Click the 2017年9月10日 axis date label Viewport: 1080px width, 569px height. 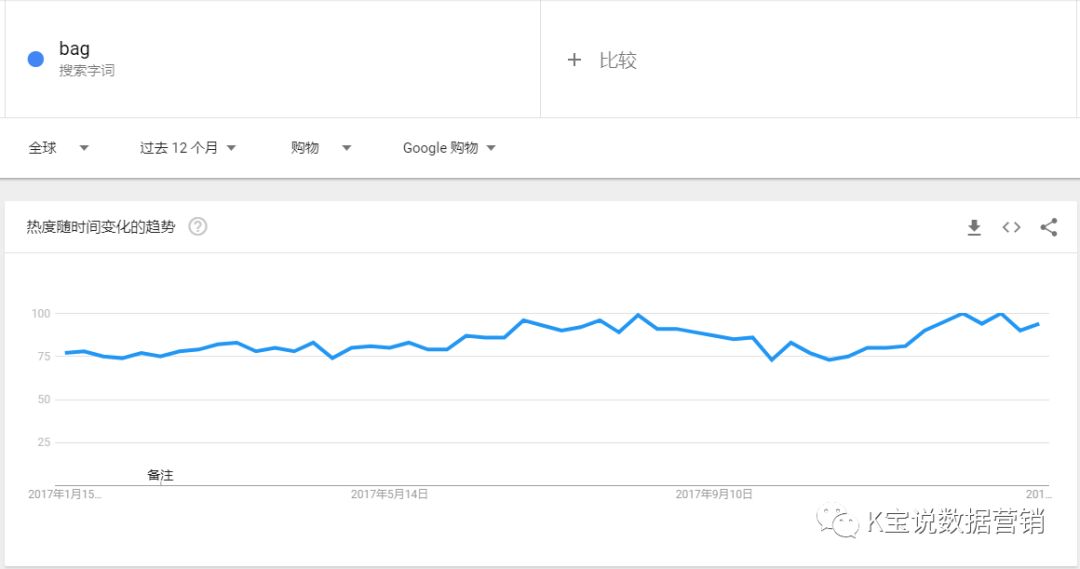coord(713,494)
